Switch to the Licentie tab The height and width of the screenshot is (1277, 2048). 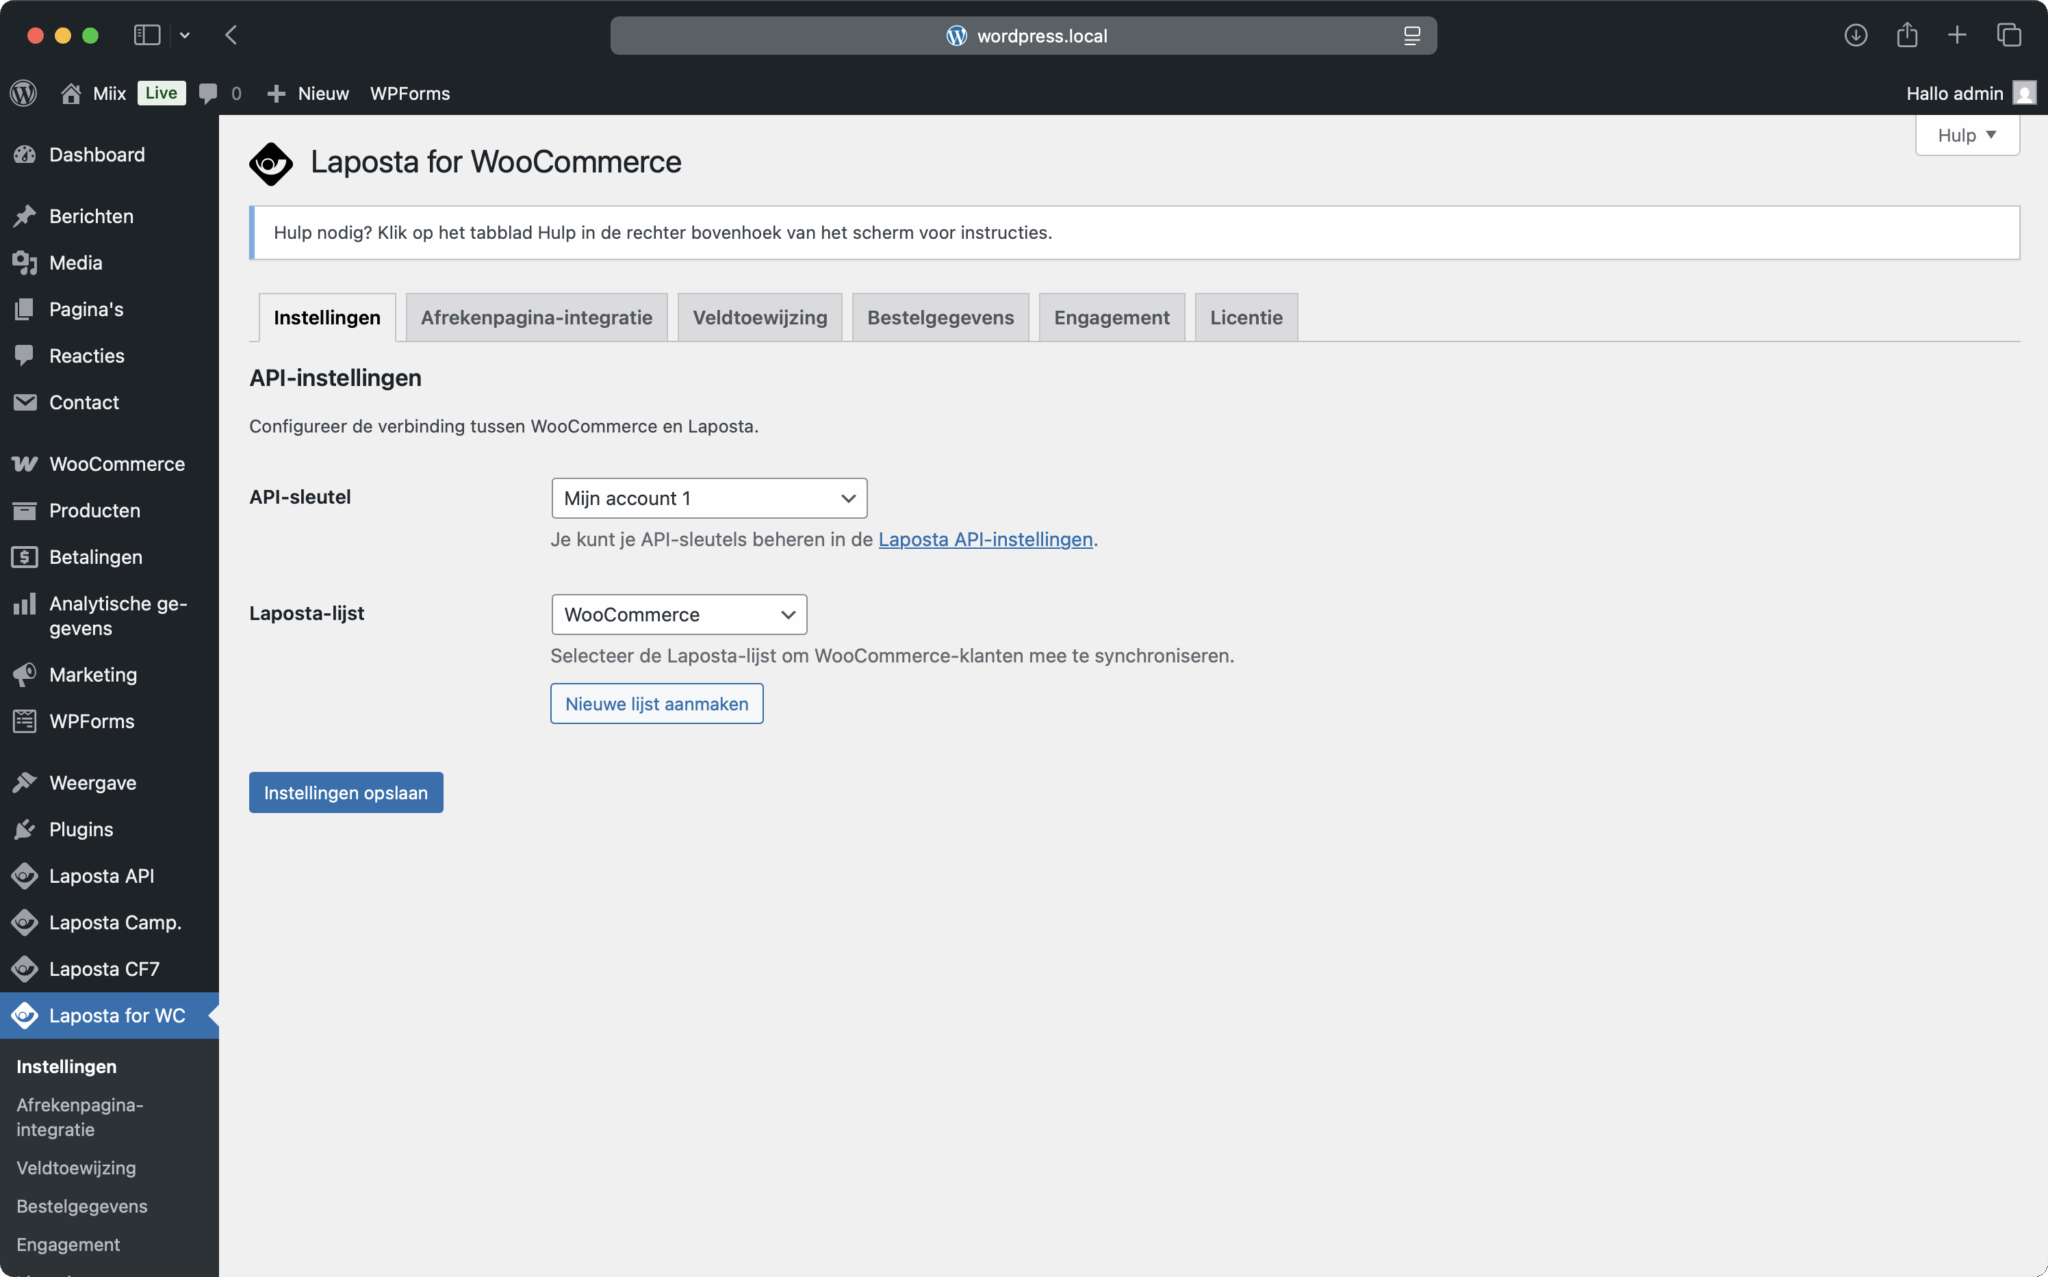[1246, 317]
